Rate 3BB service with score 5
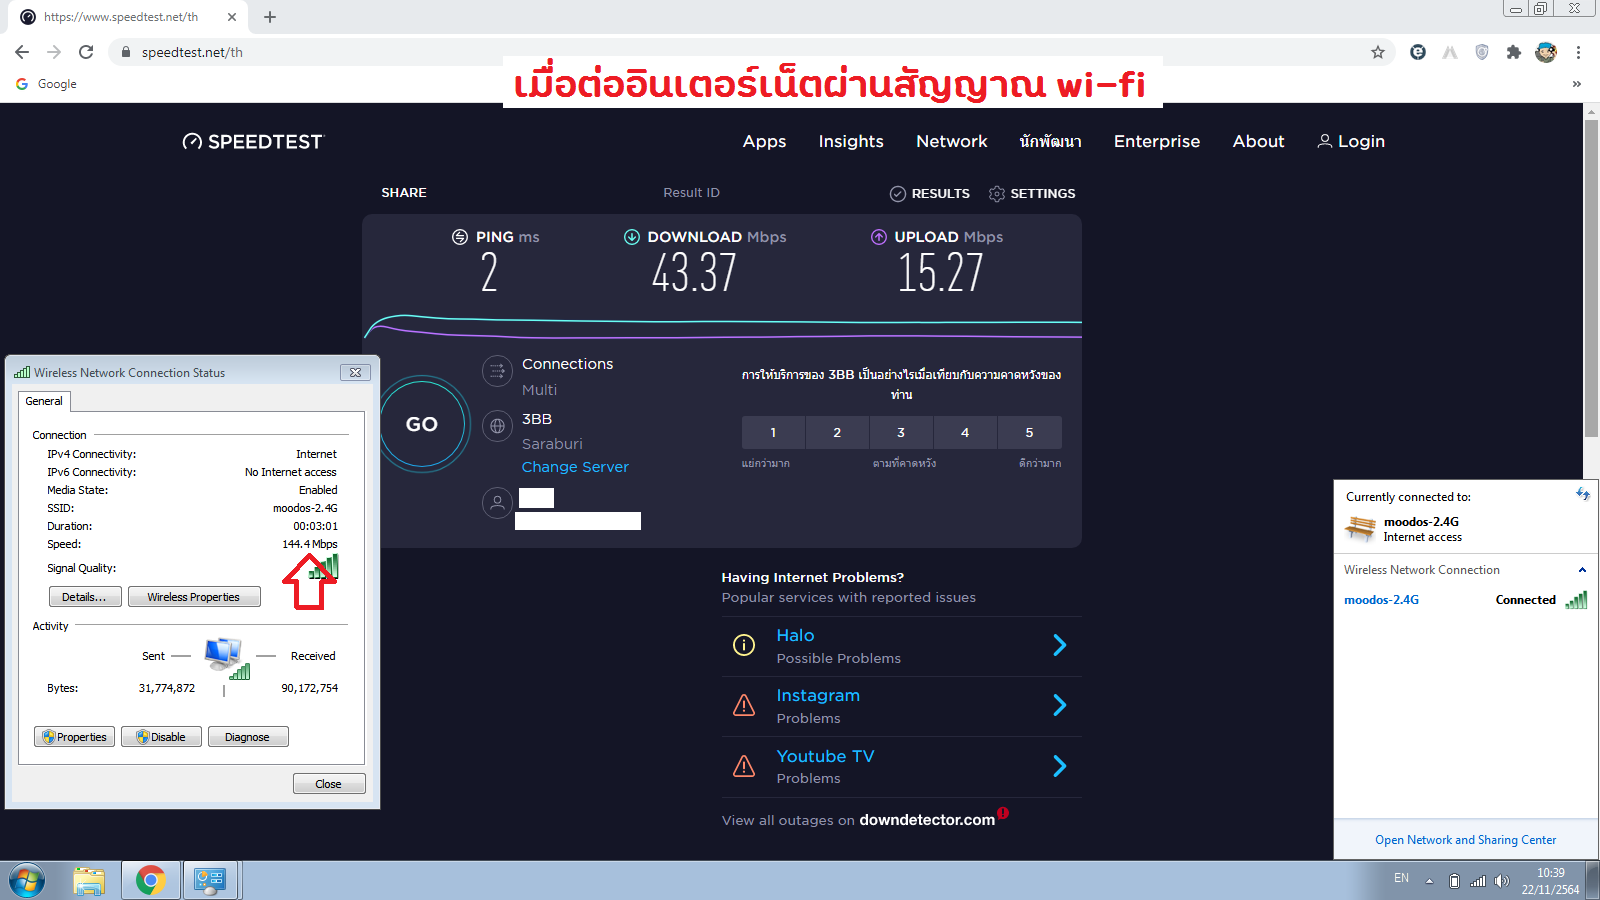The height and width of the screenshot is (900, 1600). tap(1029, 433)
